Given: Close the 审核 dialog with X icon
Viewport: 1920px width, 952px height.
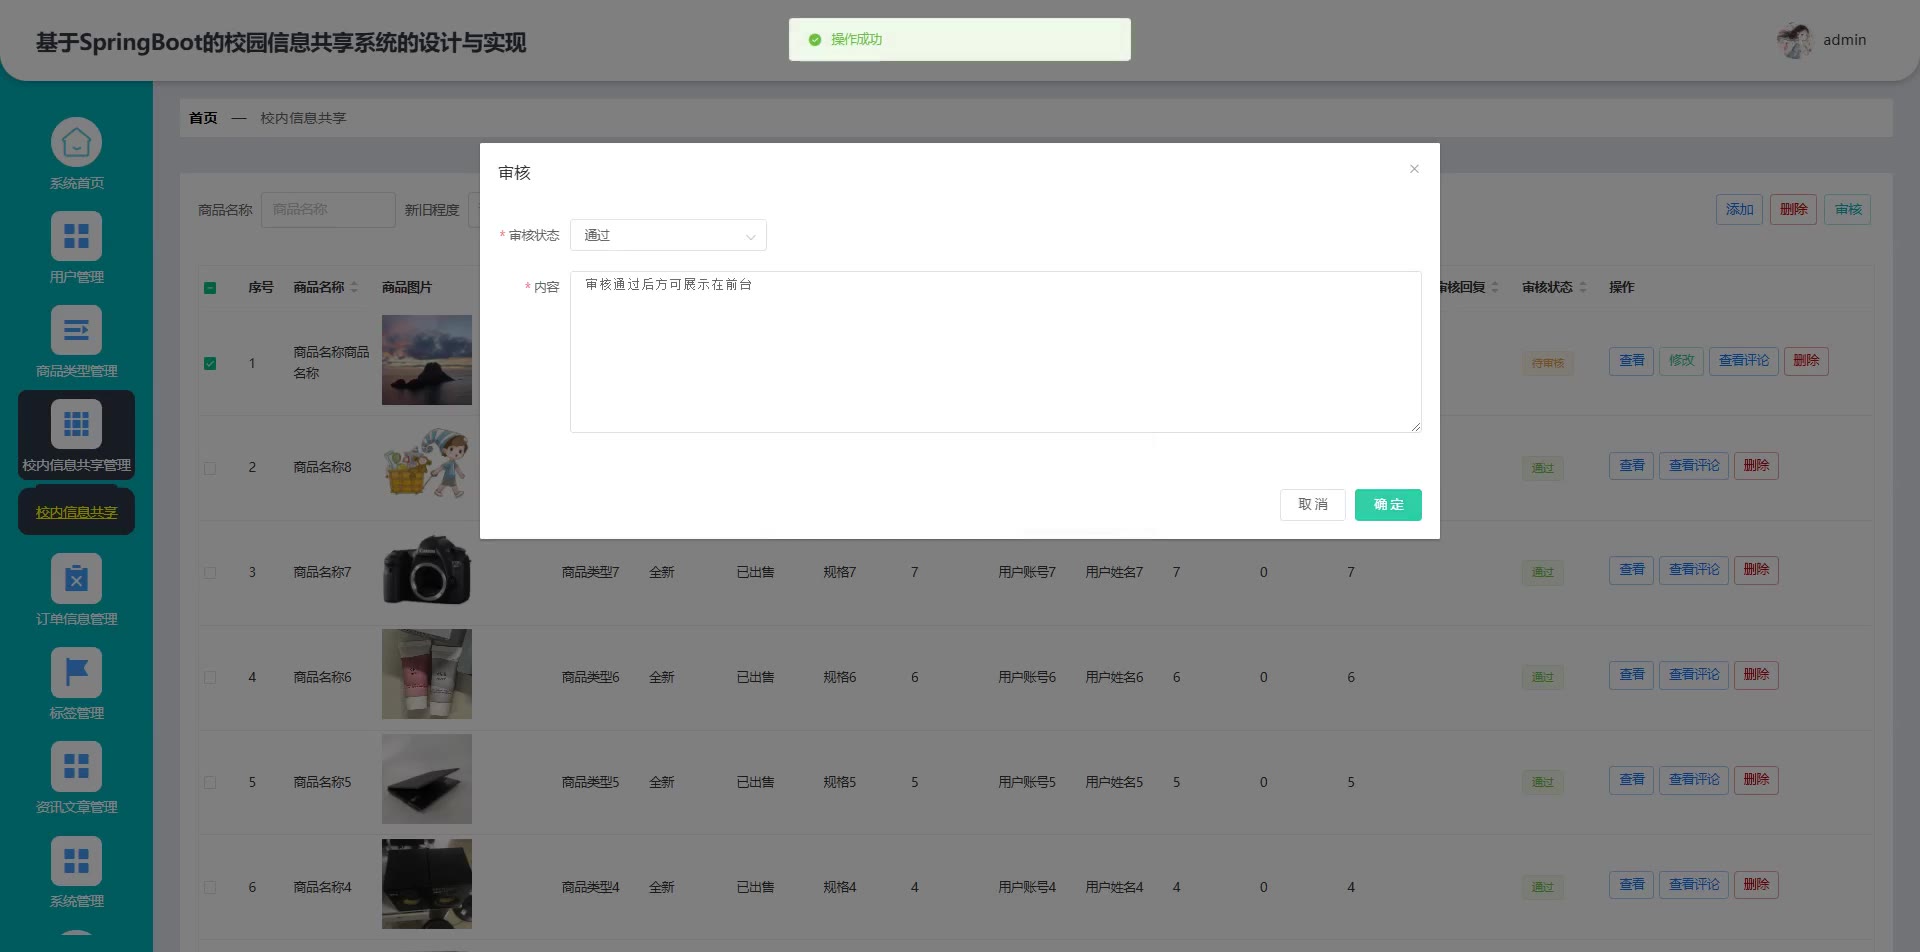Looking at the screenshot, I should [1414, 169].
